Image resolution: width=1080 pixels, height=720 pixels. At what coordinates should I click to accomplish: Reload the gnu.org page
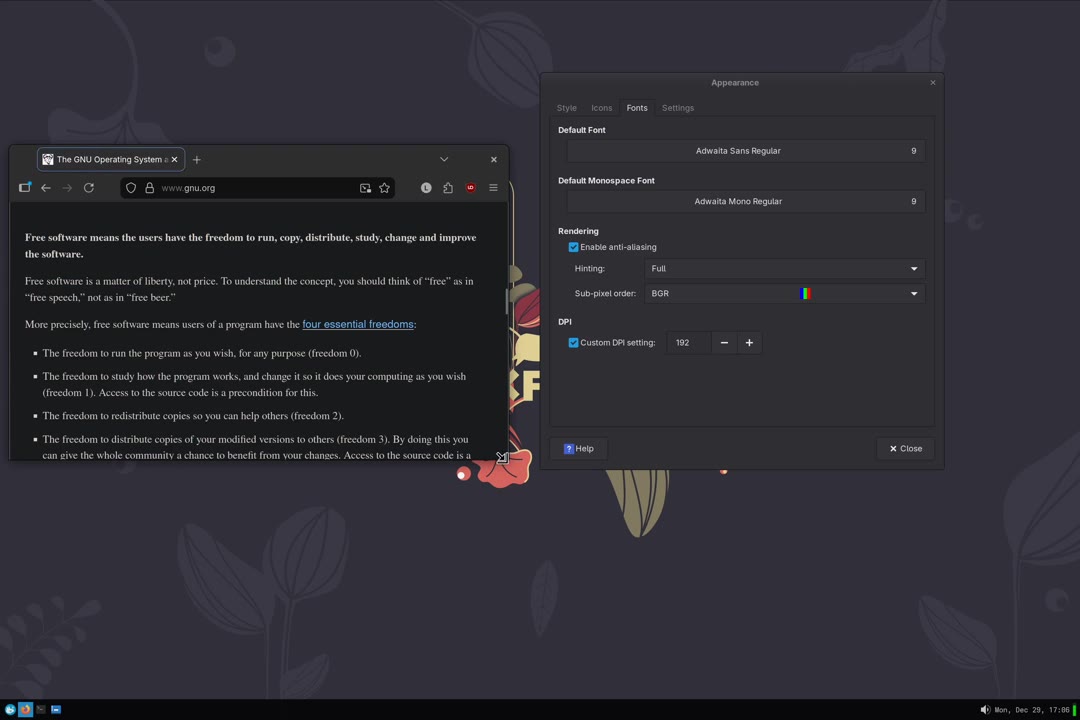(x=89, y=187)
